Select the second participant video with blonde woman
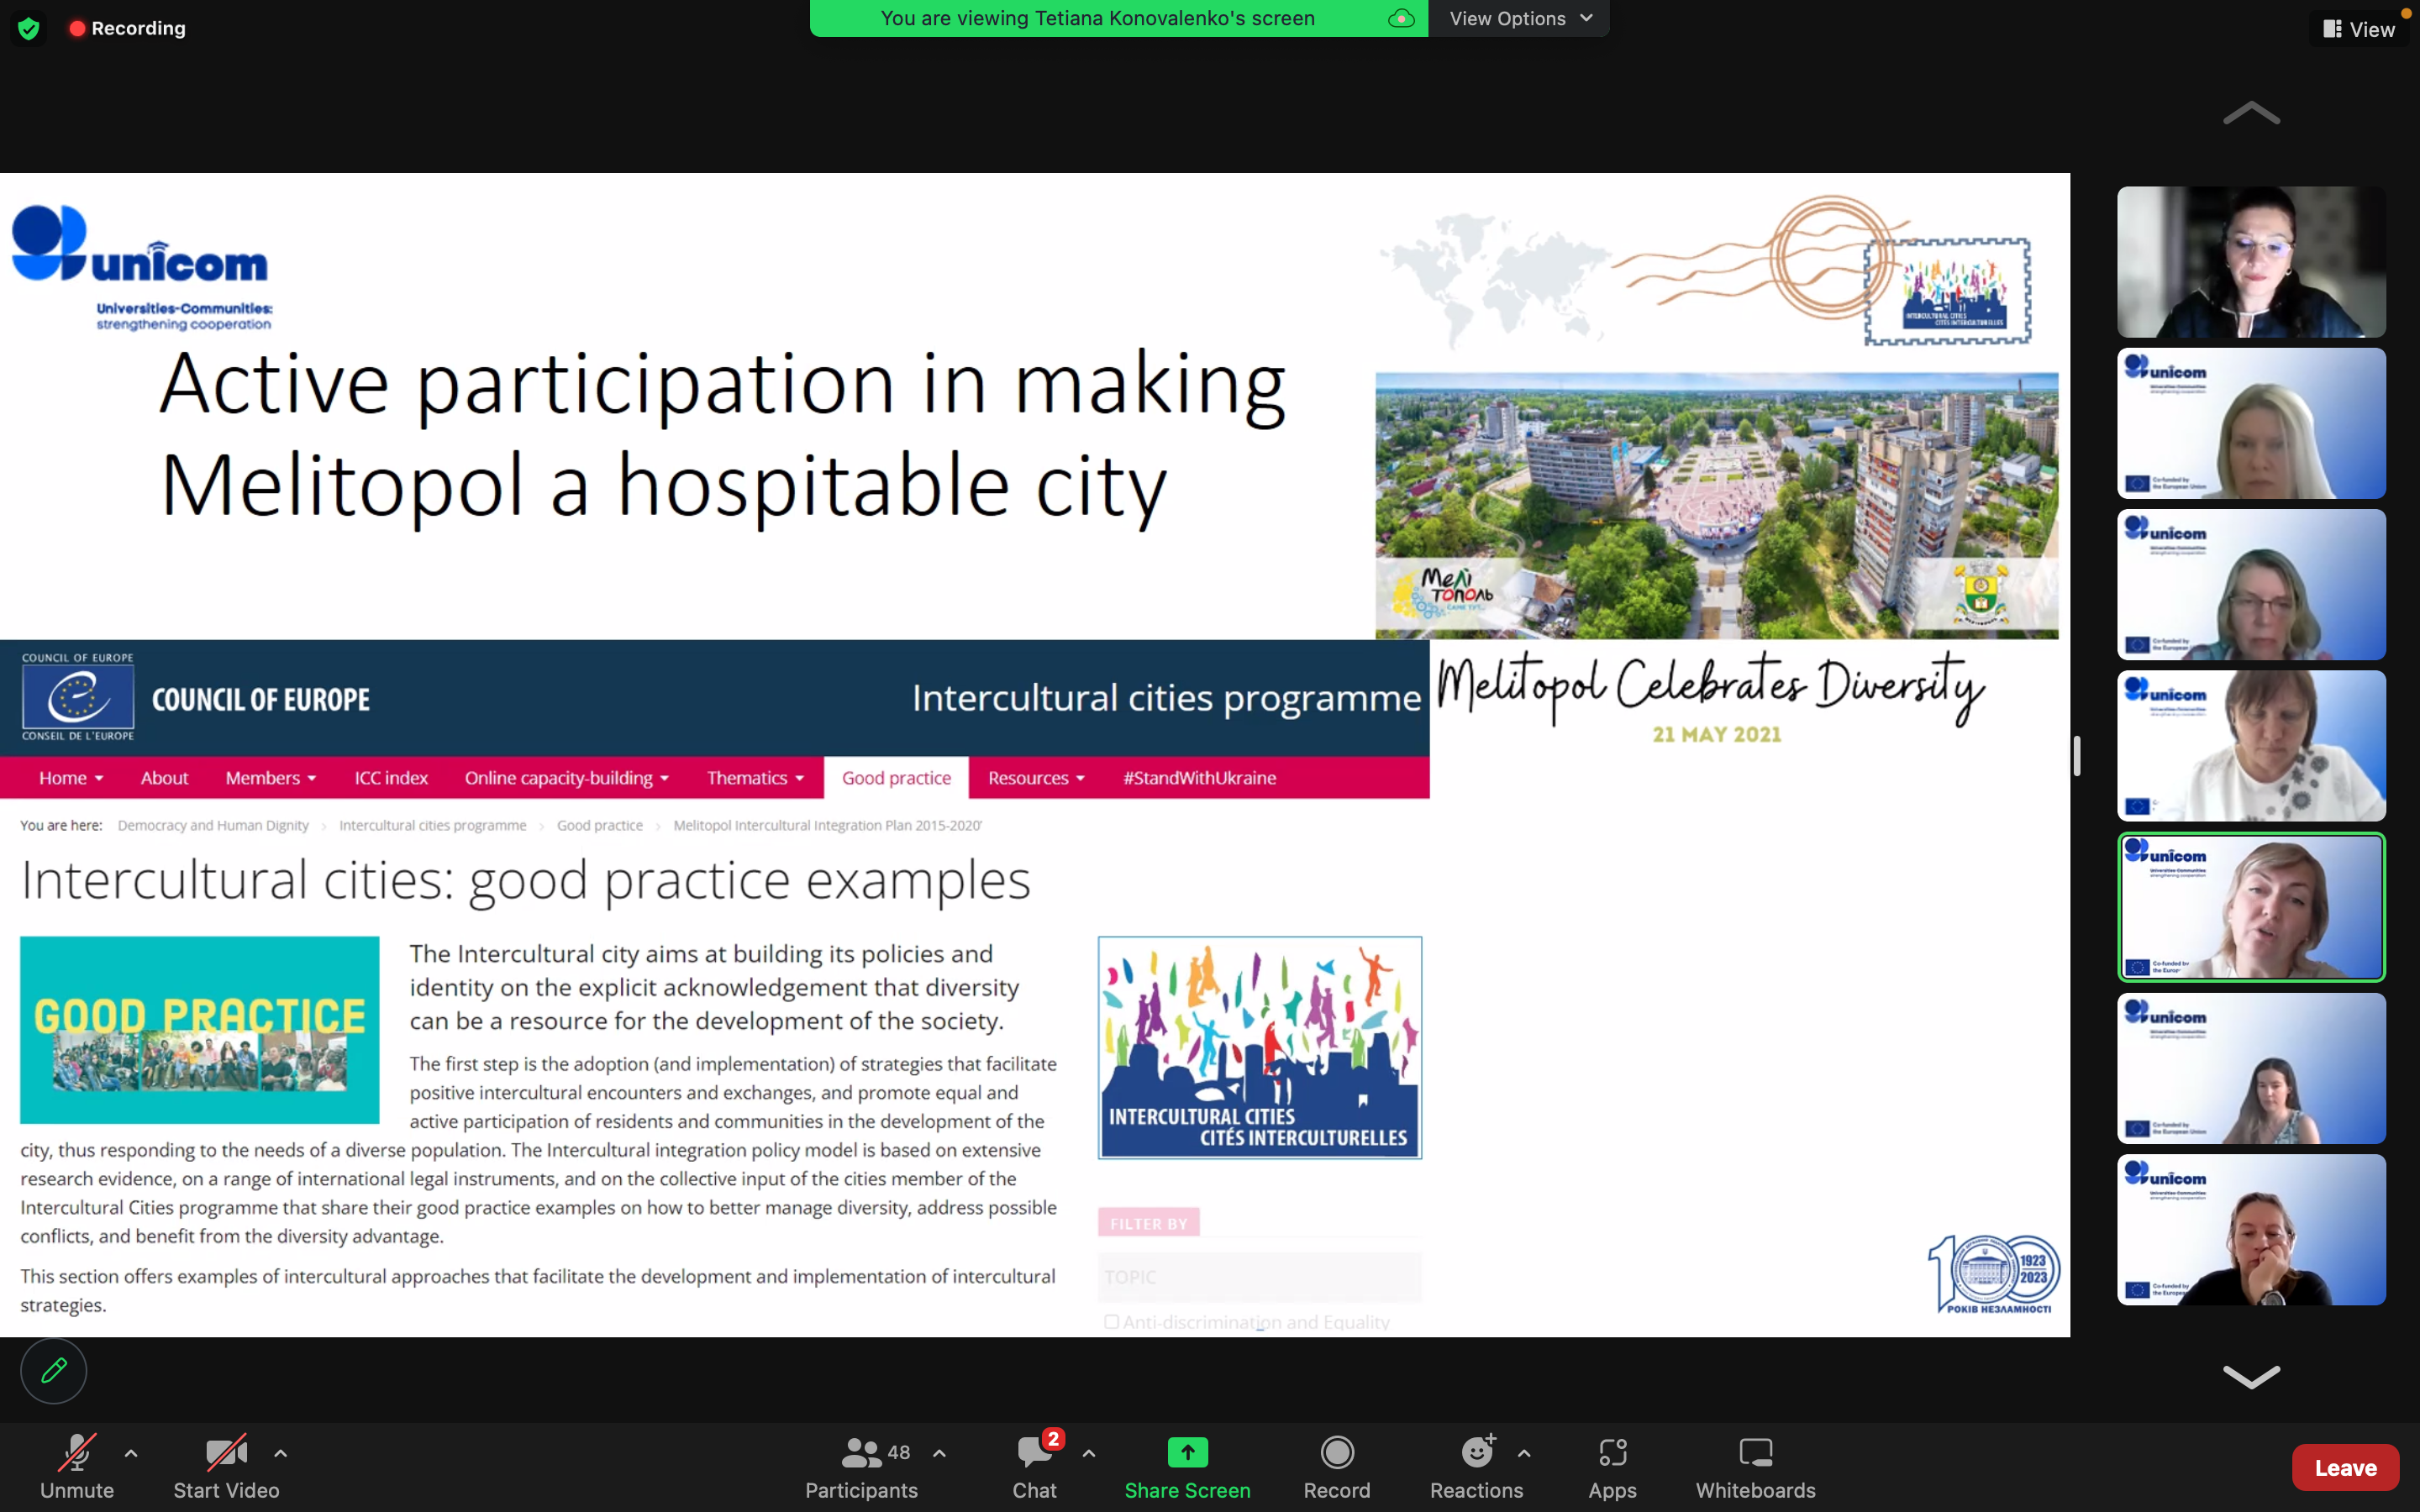The height and width of the screenshot is (1512, 2420). pyautogui.click(x=2251, y=423)
